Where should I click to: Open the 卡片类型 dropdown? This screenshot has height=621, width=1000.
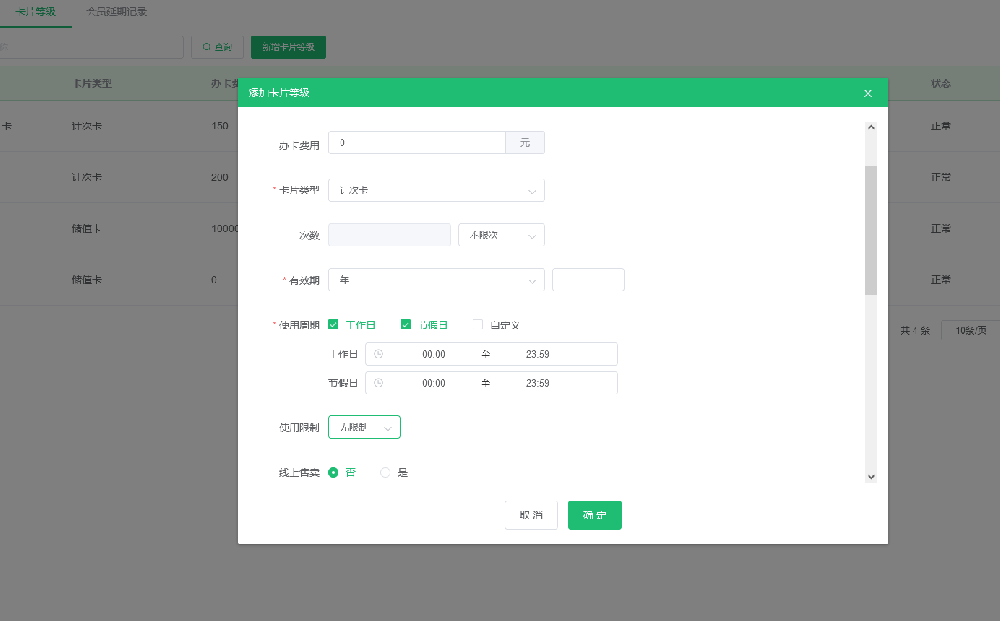click(x=436, y=190)
